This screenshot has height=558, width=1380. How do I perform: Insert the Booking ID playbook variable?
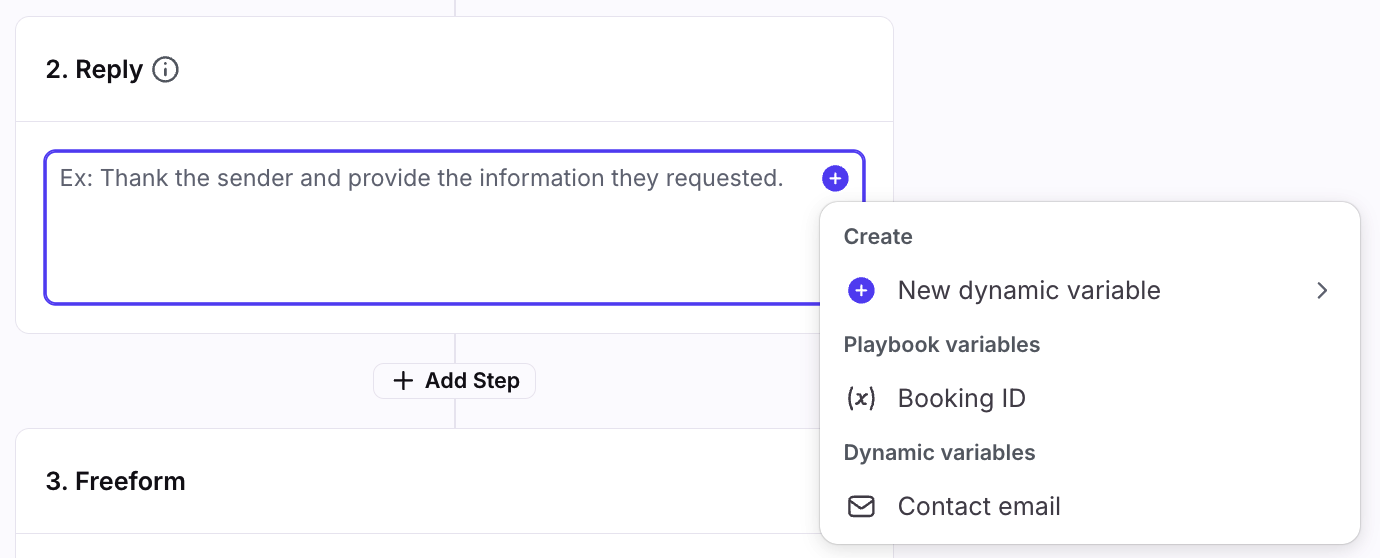coord(961,398)
